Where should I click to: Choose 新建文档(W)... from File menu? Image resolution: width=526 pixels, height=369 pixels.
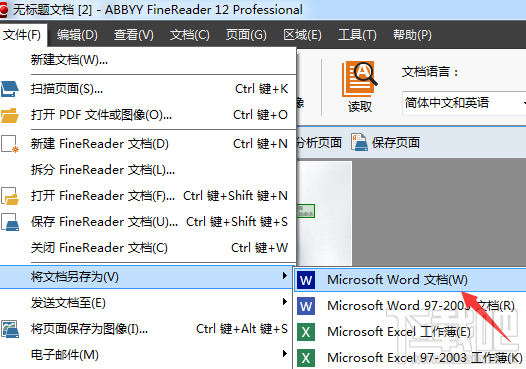[x=148, y=60]
